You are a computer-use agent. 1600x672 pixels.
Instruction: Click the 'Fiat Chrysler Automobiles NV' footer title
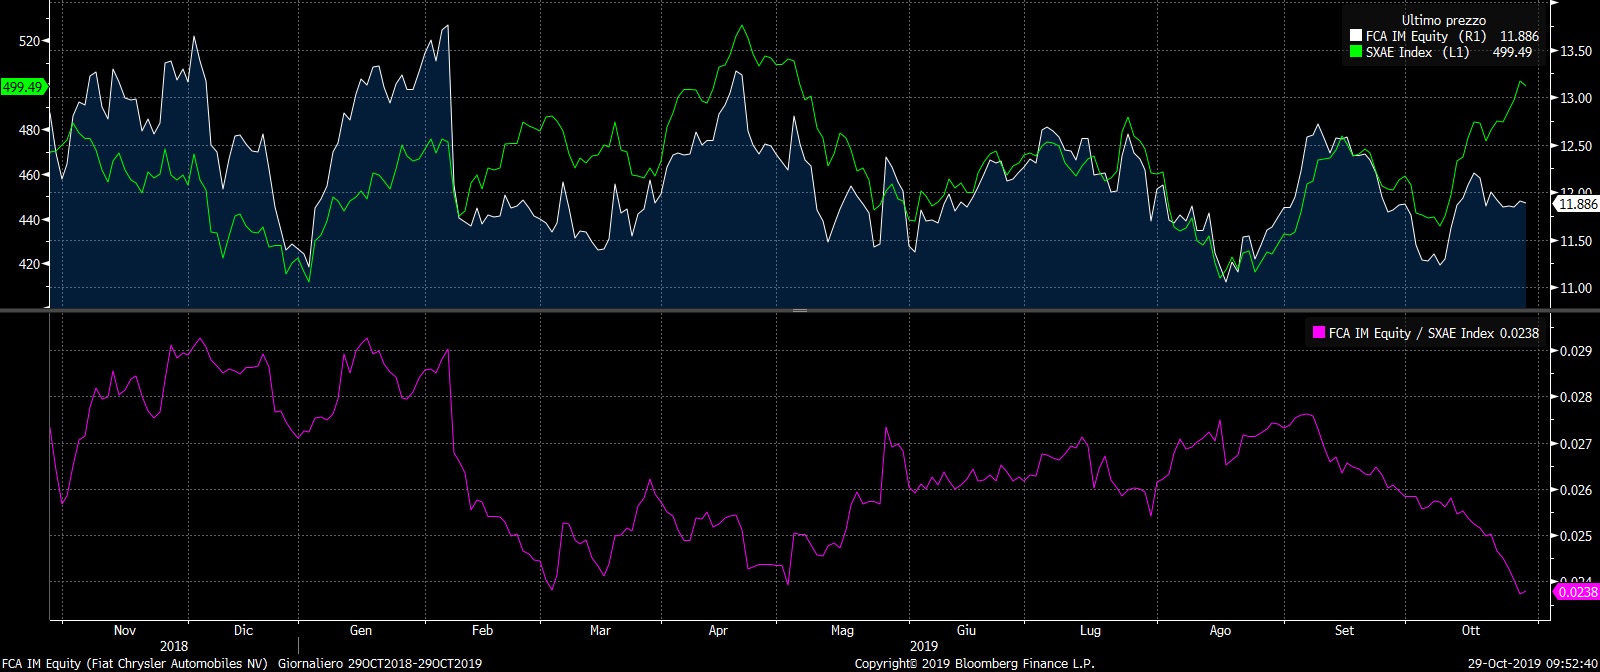point(179,663)
